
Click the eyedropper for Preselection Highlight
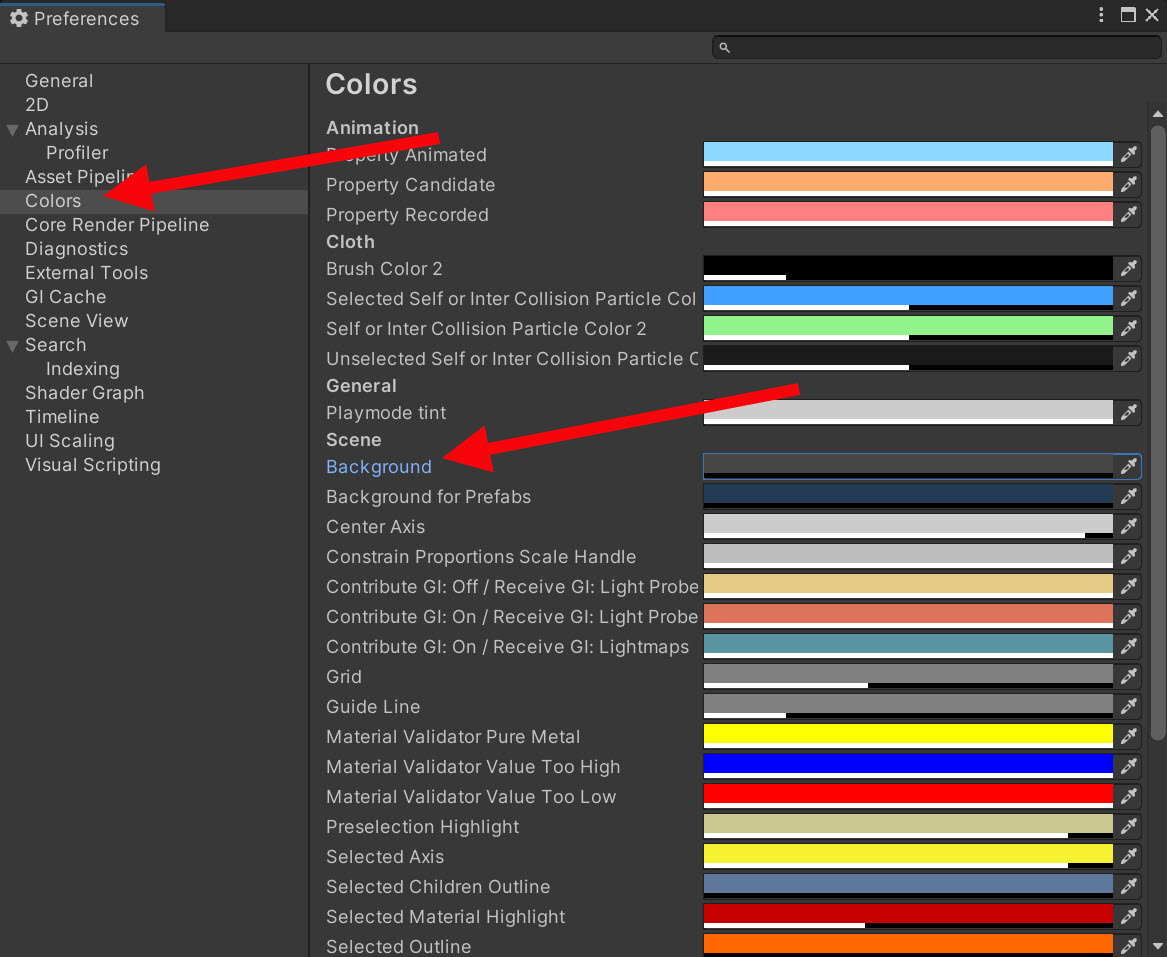1128,826
